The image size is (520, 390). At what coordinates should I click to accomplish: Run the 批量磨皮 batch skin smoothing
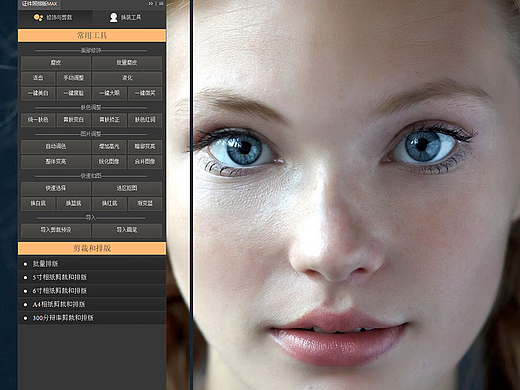pyautogui.click(x=127, y=63)
